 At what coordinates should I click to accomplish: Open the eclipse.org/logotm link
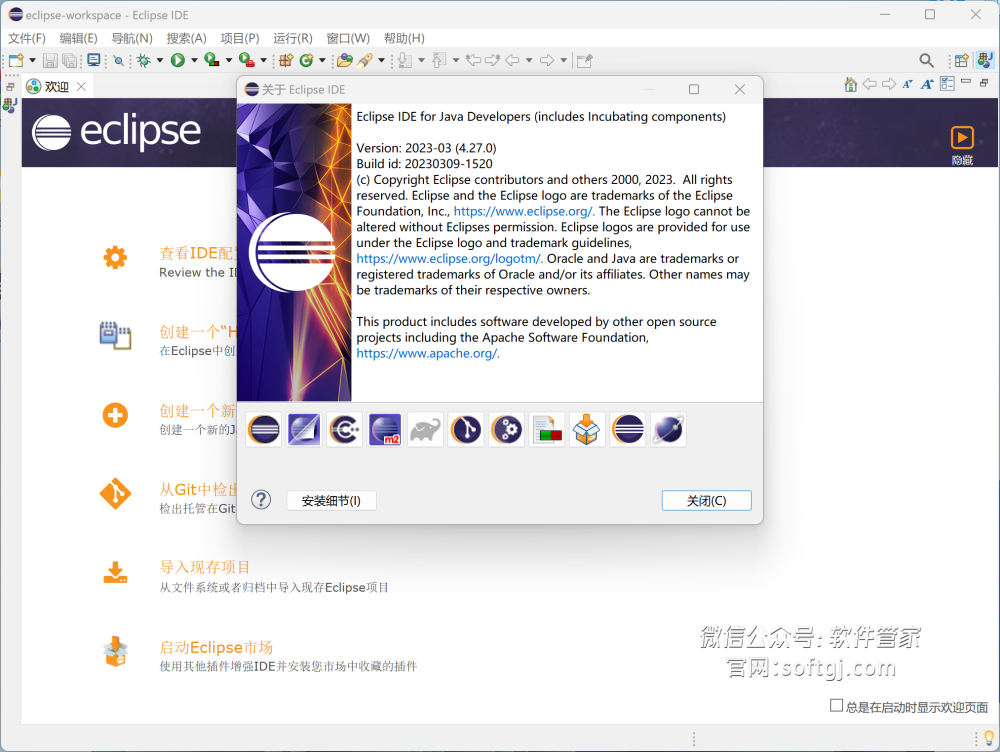(450, 258)
